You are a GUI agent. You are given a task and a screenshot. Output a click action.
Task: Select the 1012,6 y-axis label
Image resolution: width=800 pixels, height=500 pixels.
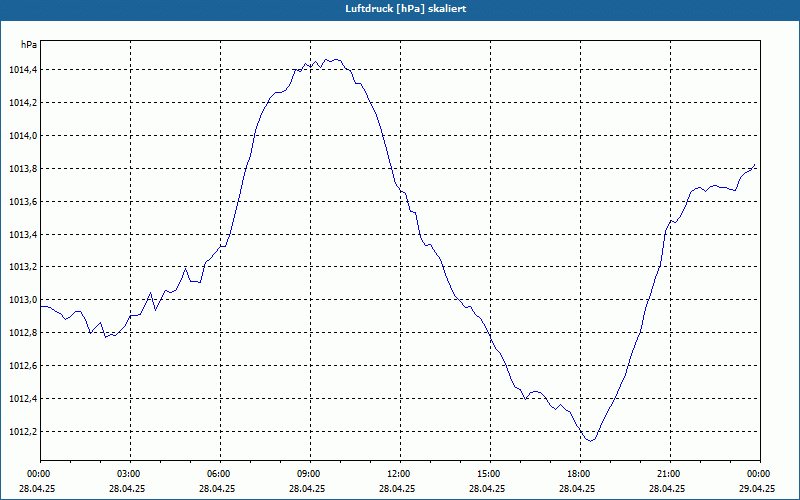click(x=23, y=366)
